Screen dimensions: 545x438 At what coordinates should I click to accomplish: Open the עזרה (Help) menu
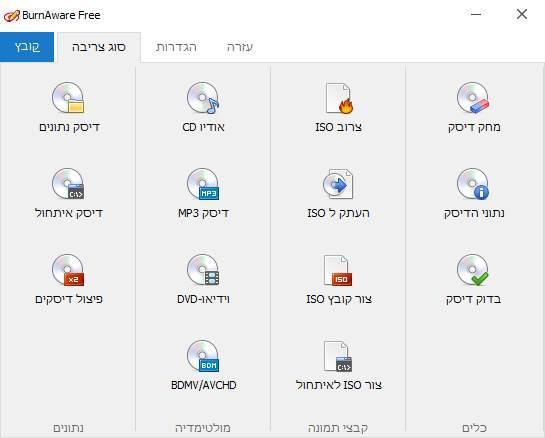[240, 47]
